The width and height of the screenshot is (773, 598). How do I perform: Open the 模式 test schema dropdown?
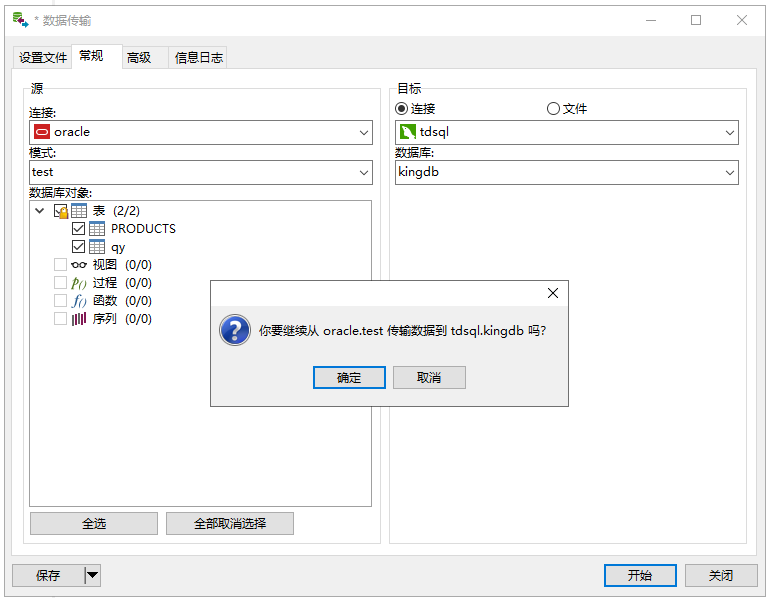pos(364,173)
